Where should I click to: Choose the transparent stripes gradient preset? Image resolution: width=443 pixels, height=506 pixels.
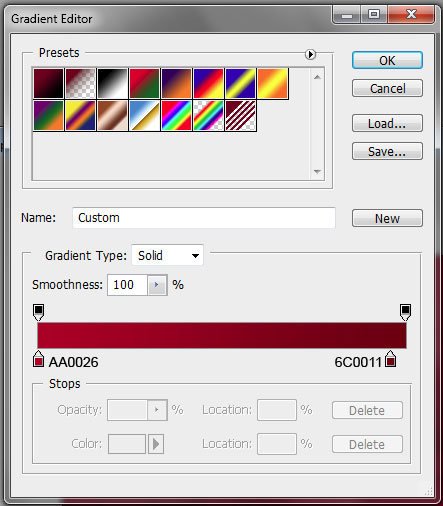(240, 115)
